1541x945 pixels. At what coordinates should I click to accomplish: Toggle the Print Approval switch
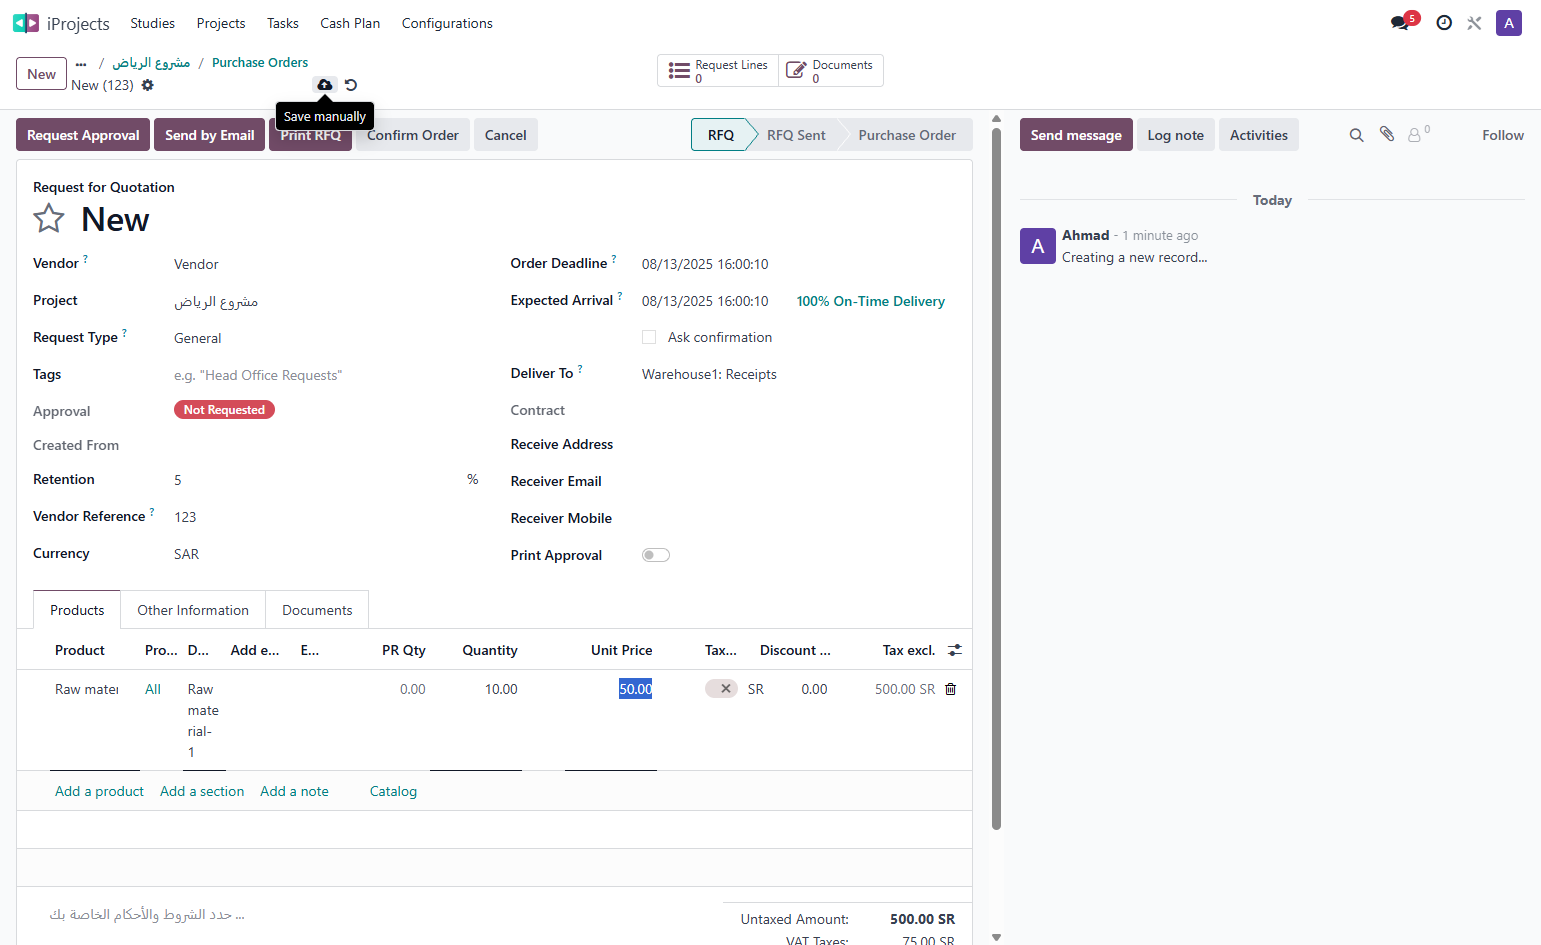656,555
